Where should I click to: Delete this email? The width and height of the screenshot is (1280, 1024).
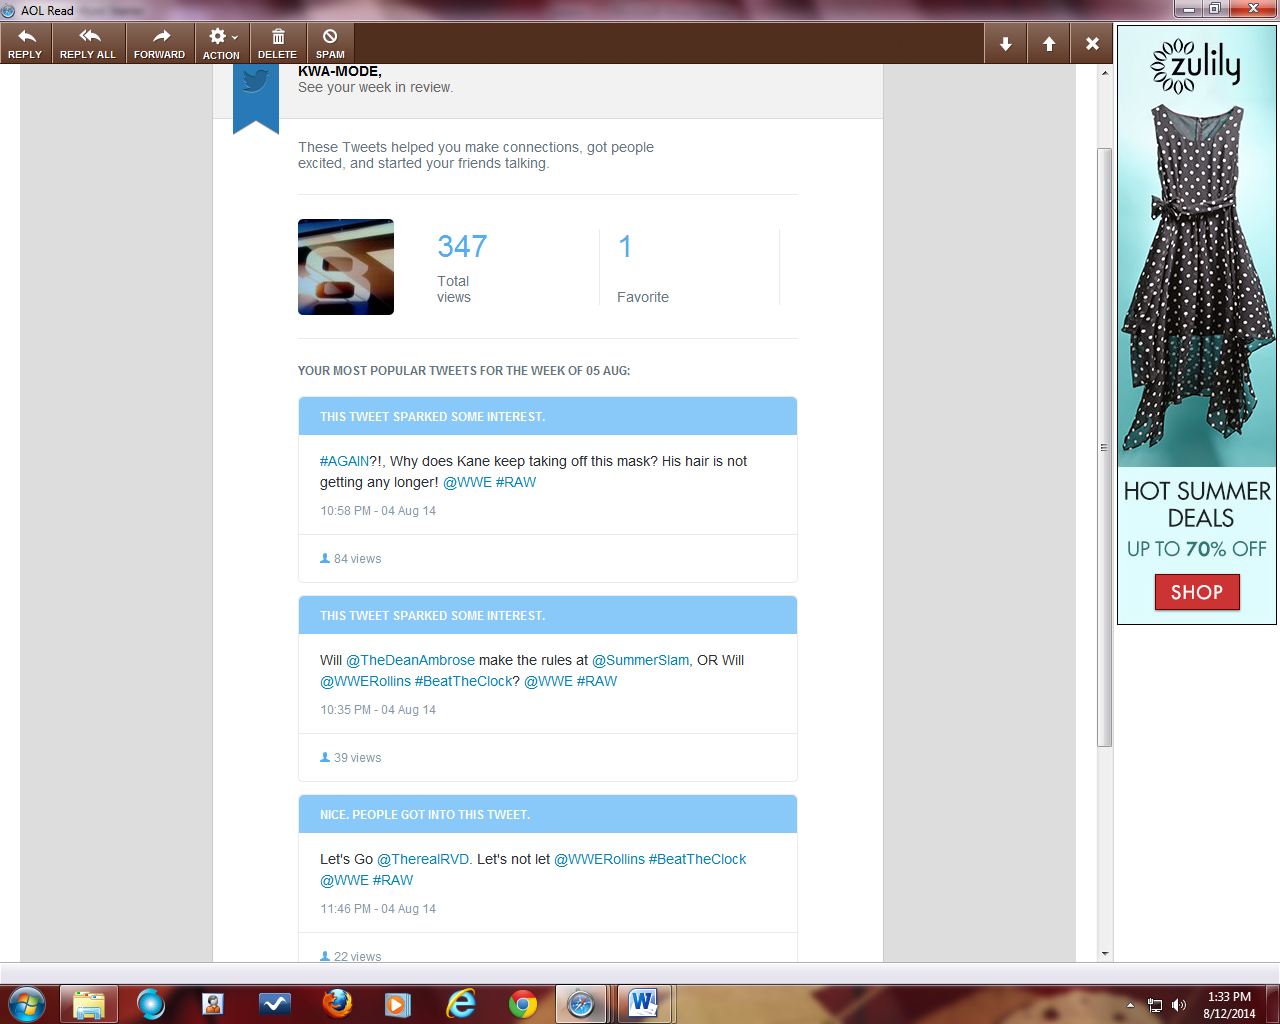point(277,44)
